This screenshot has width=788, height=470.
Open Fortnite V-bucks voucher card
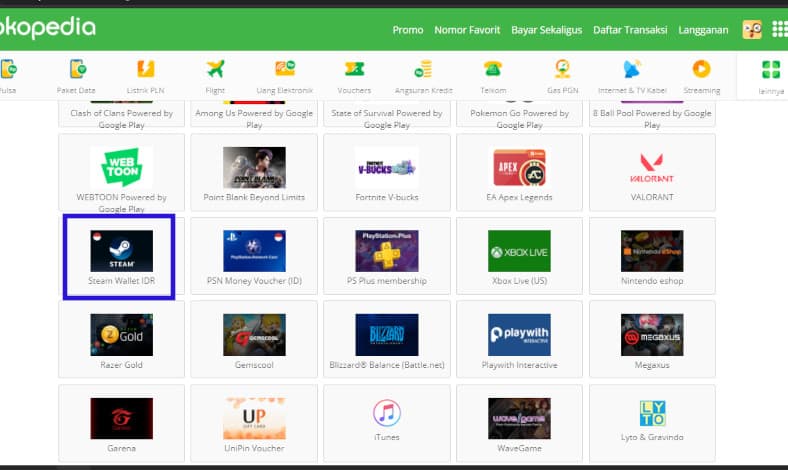(x=386, y=172)
